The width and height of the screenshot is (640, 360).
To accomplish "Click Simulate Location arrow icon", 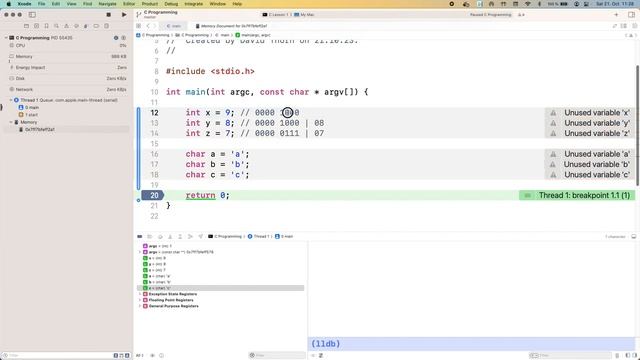I will (200, 236).
